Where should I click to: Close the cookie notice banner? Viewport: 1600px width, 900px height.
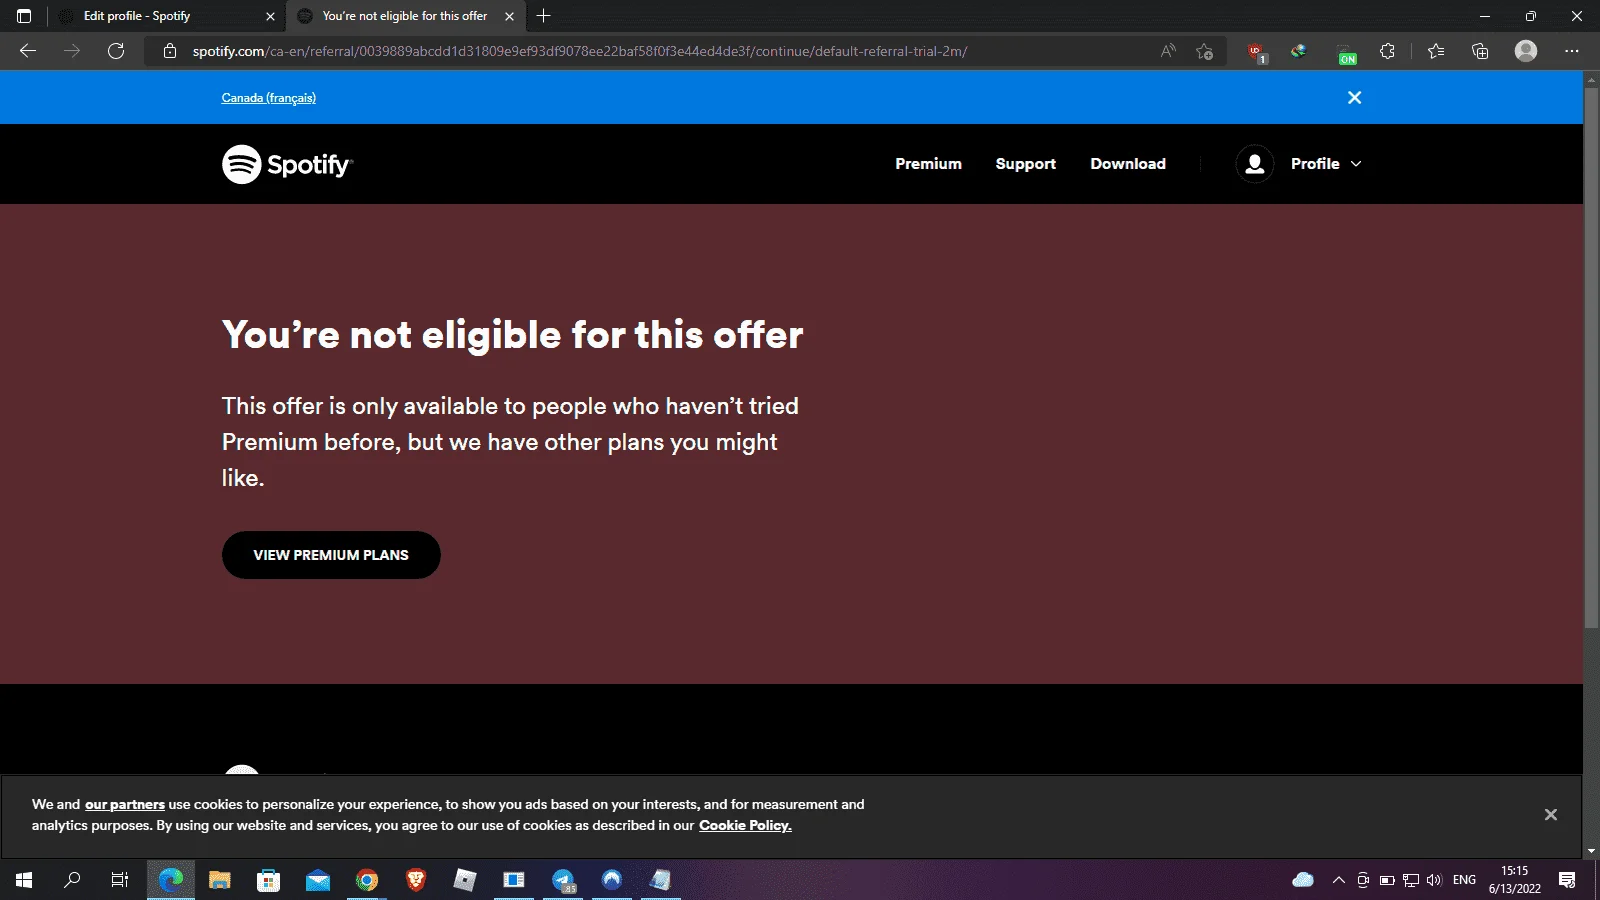1551,815
